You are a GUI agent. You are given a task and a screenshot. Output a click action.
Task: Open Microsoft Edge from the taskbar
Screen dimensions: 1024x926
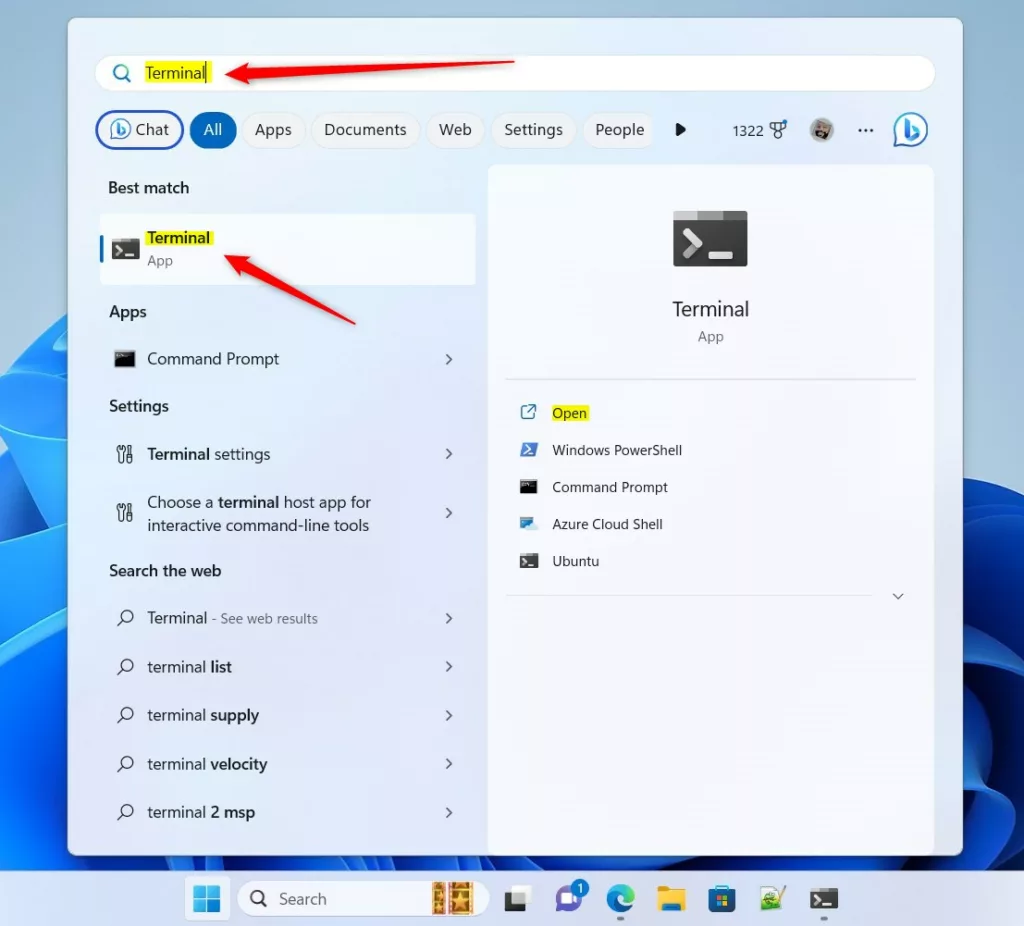tap(620, 899)
